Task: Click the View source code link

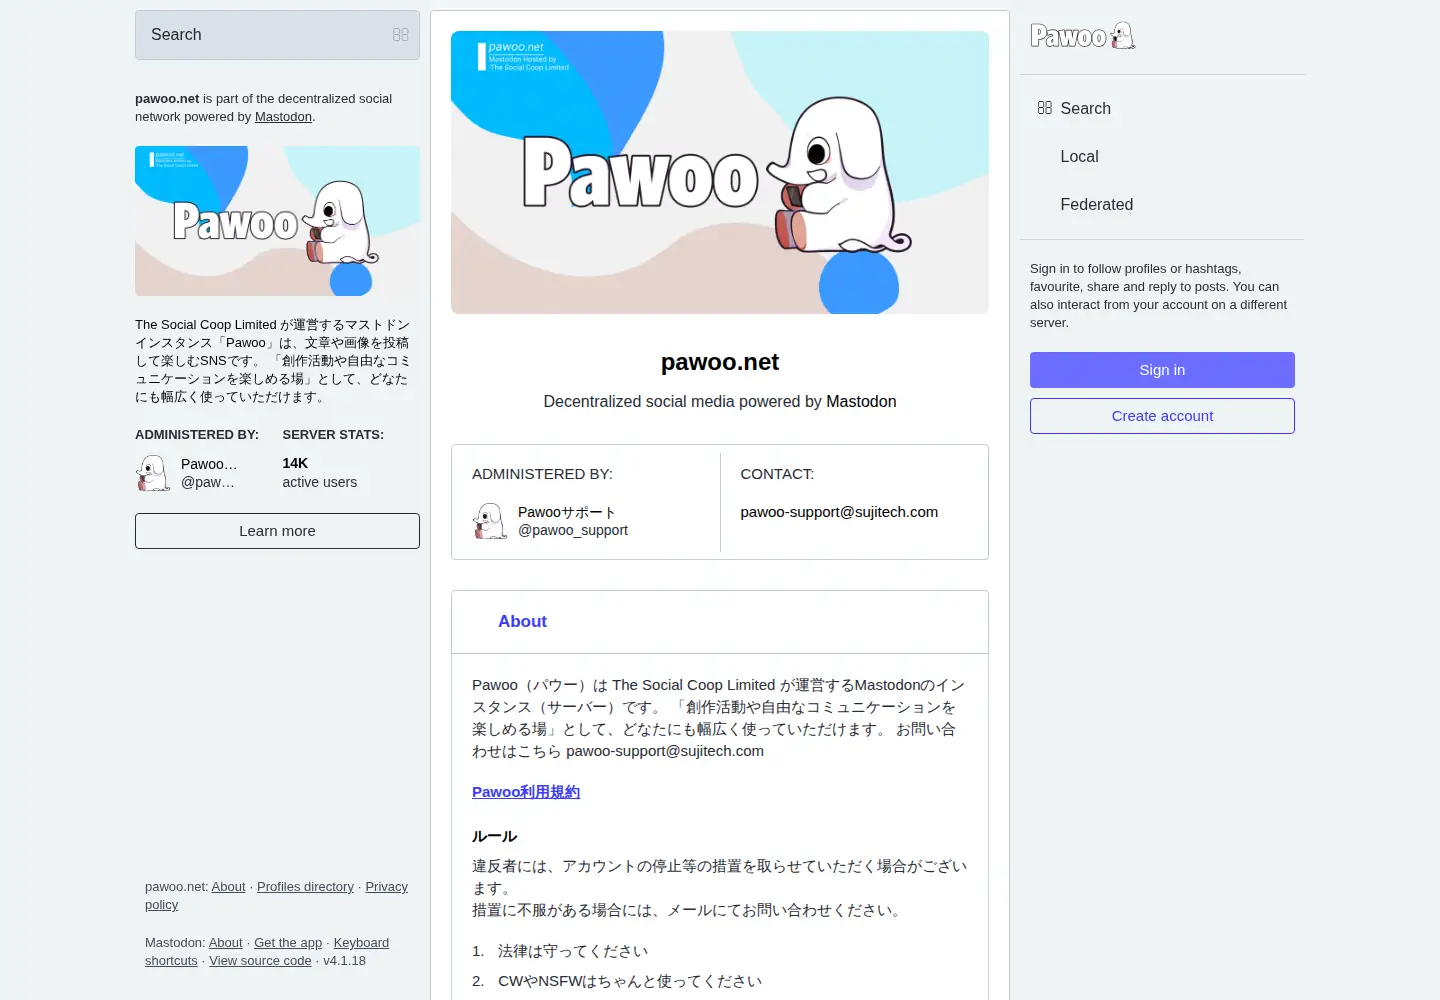Action: point(260,961)
